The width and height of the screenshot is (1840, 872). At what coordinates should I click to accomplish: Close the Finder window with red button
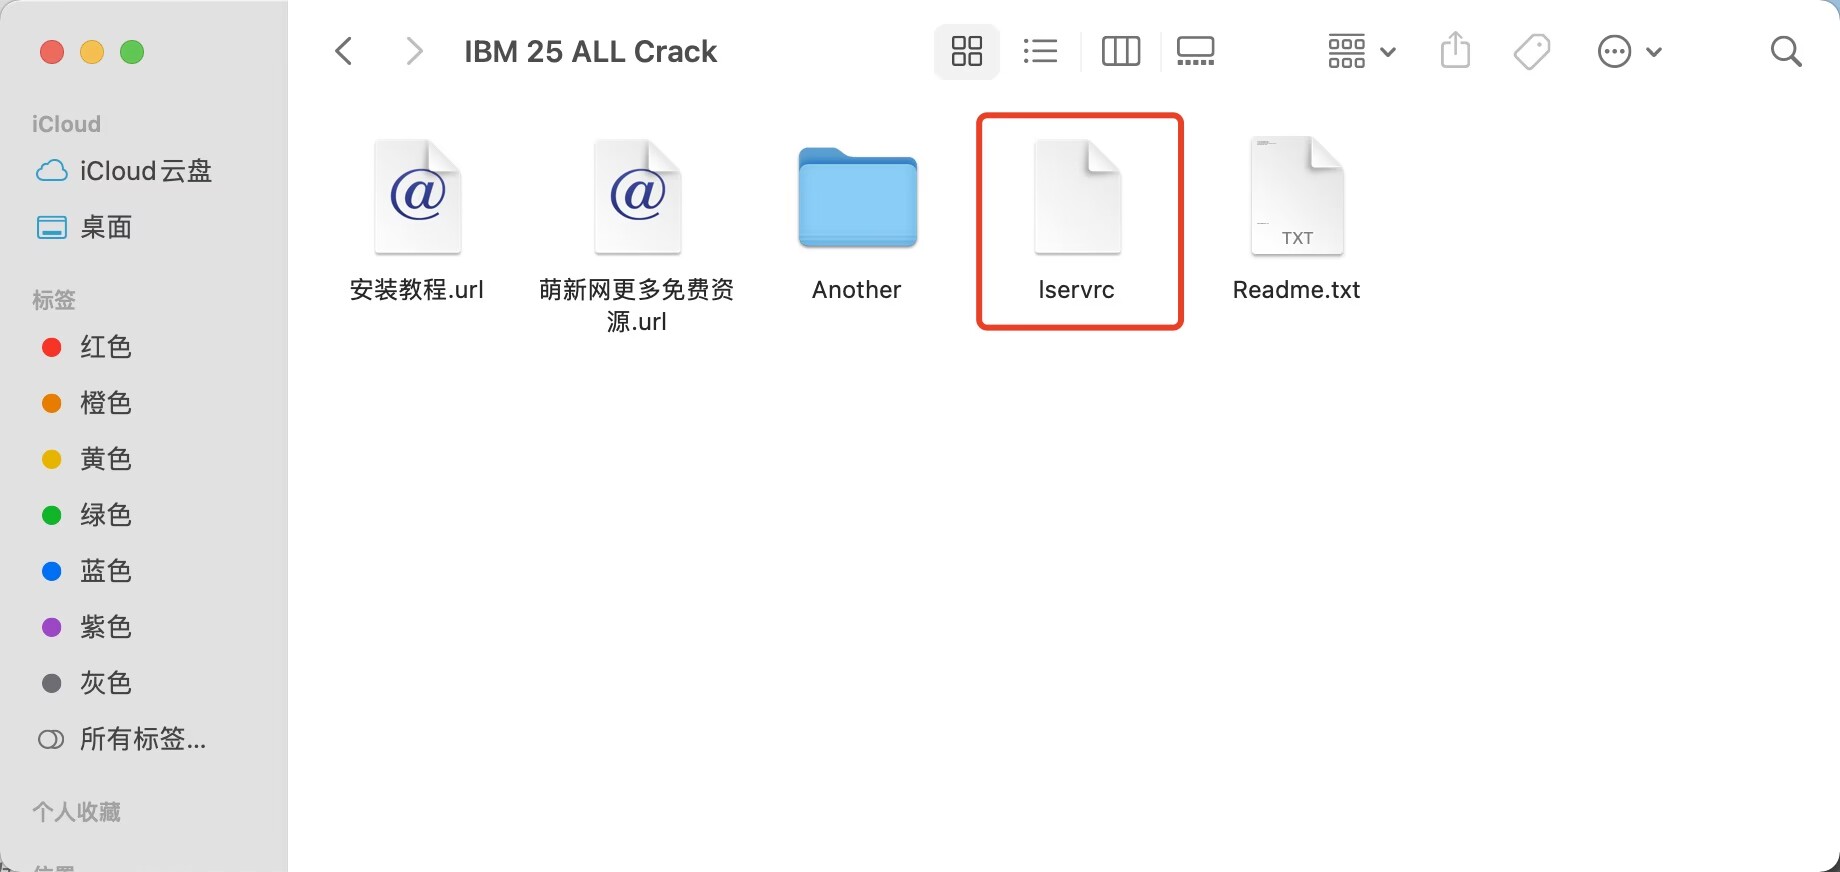point(52,52)
